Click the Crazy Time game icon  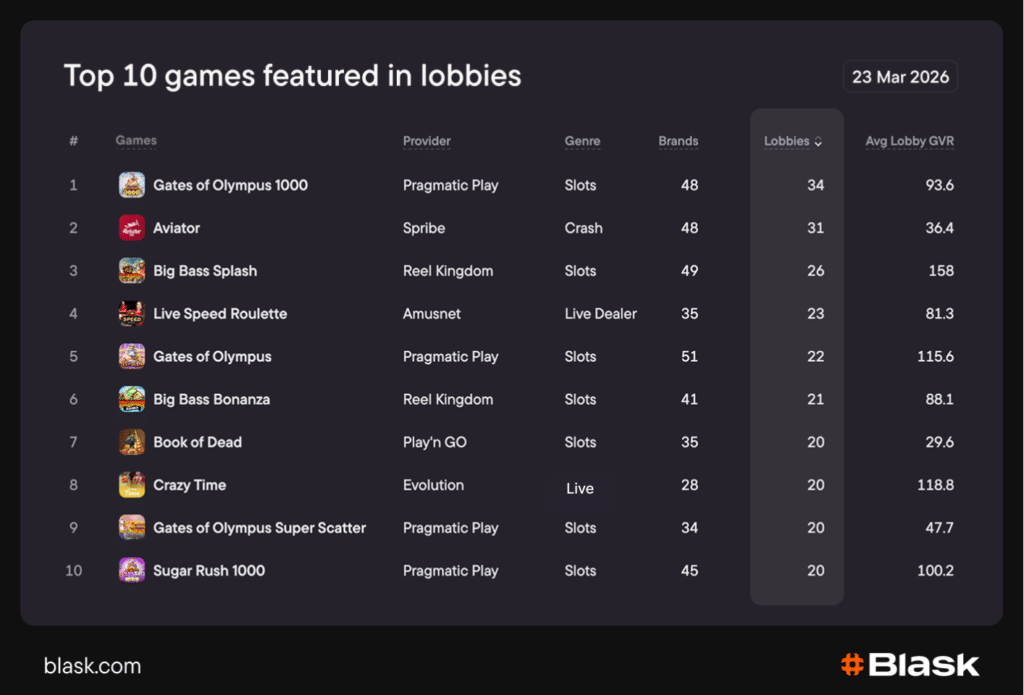132,485
